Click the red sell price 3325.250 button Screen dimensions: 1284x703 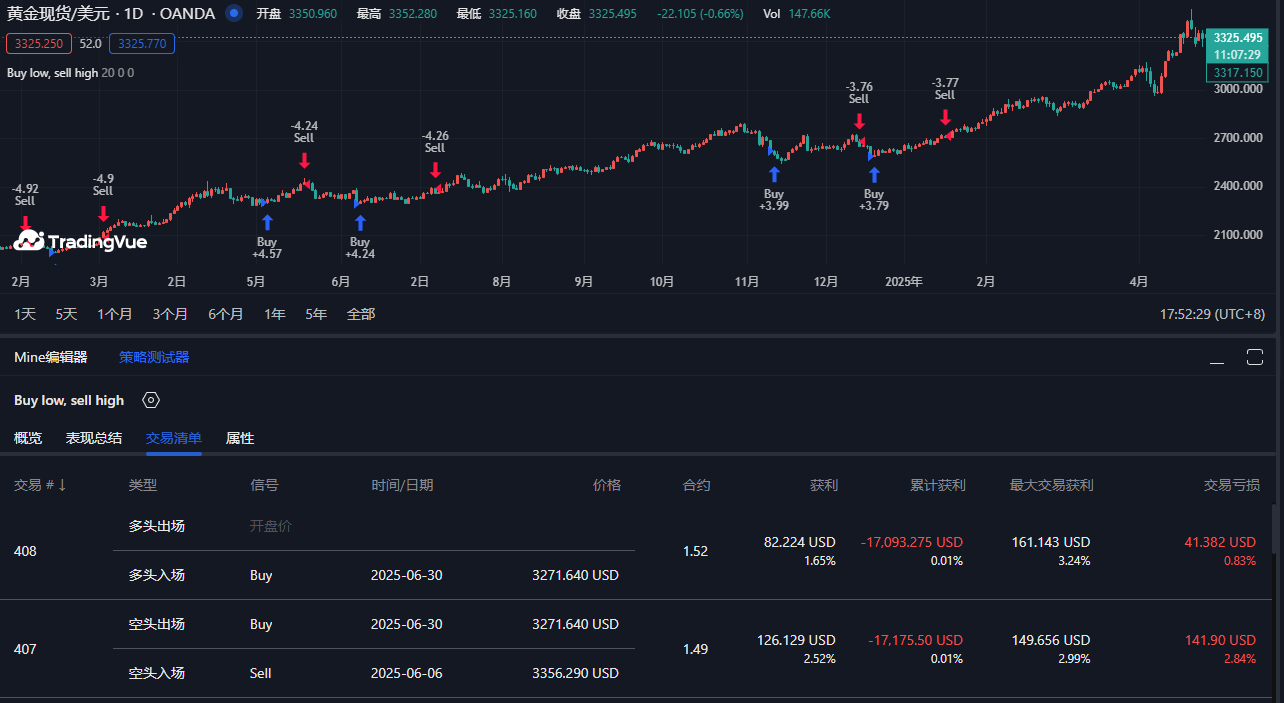coord(39,43)
